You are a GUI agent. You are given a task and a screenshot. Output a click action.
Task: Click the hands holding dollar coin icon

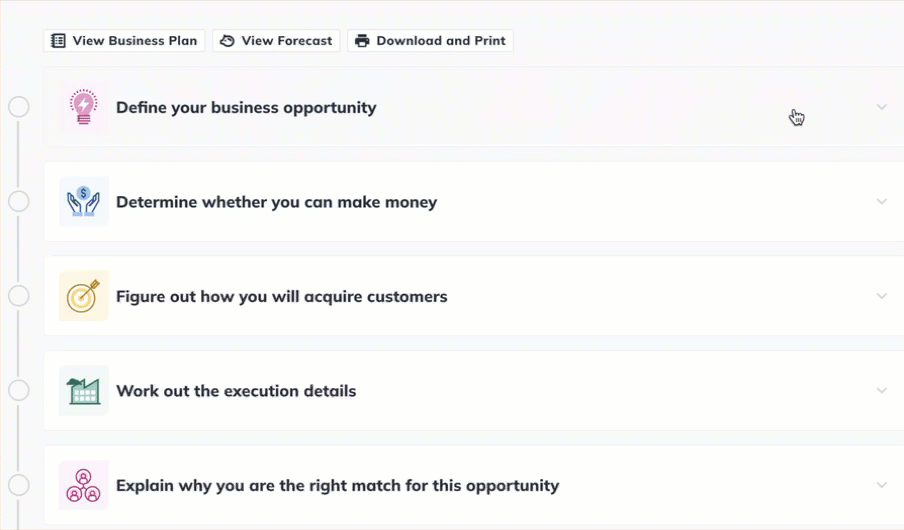(x=84, y=202)
